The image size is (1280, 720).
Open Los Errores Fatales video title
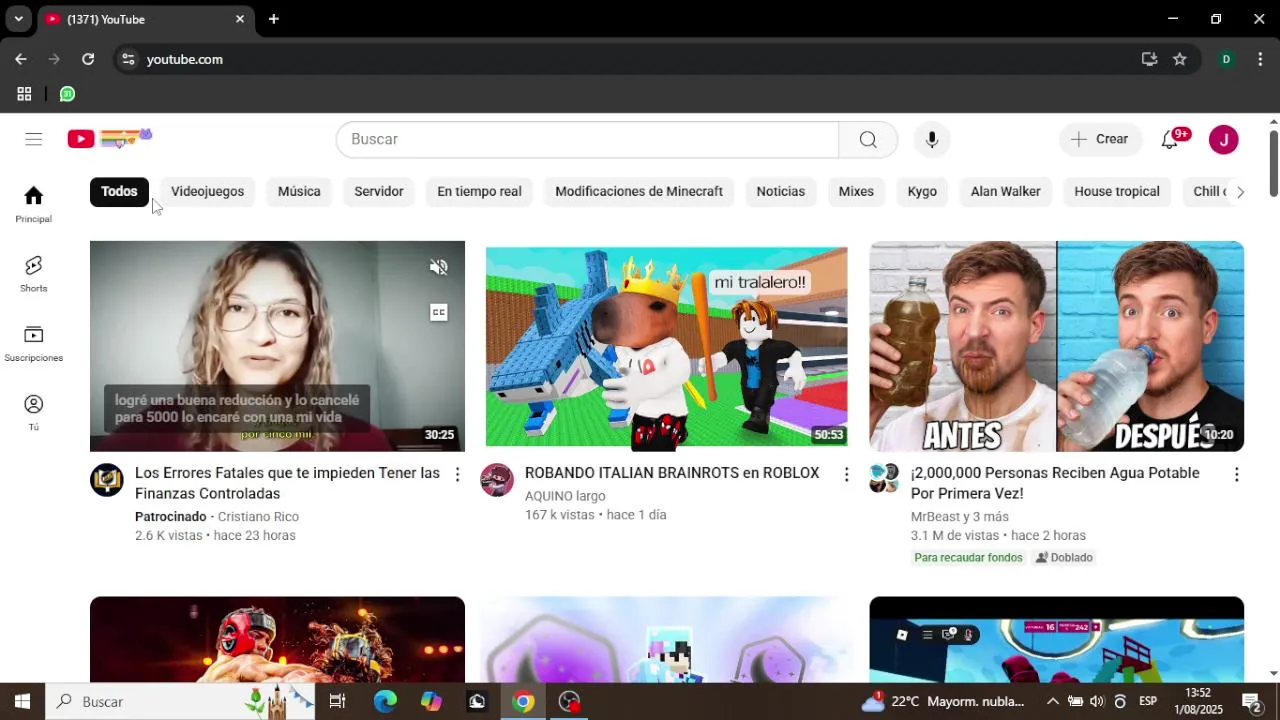(287, 483)
